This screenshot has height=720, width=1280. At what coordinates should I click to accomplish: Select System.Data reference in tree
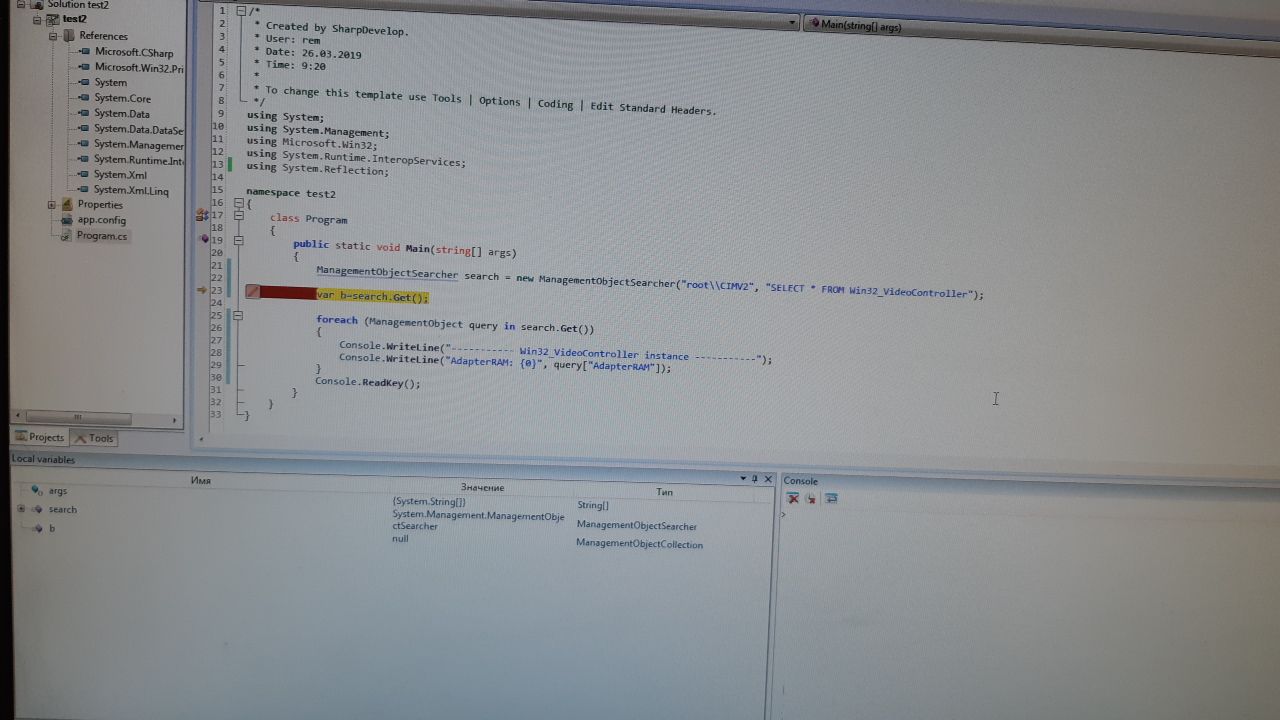[122, 114]
